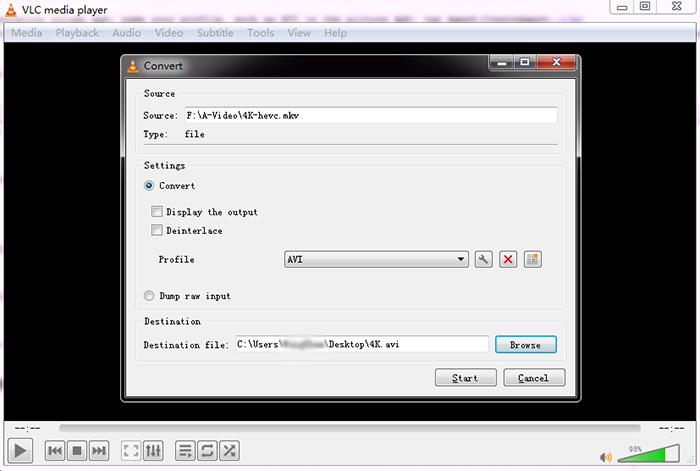
Task: Skip to the next media item
Action: click(x=99, y=451)
